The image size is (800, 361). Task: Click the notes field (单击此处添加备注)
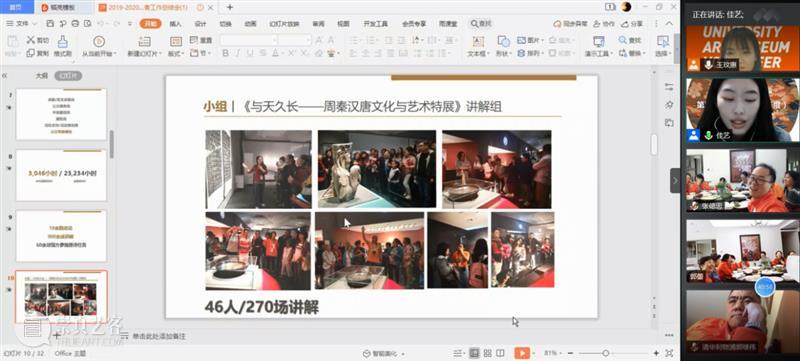(x=159, y=336)
